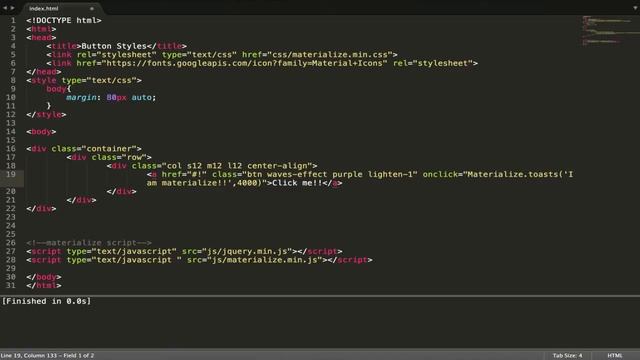Click the margin property in CSS
Viewport: 640px width, 360px height.
[x=81, y=98]
